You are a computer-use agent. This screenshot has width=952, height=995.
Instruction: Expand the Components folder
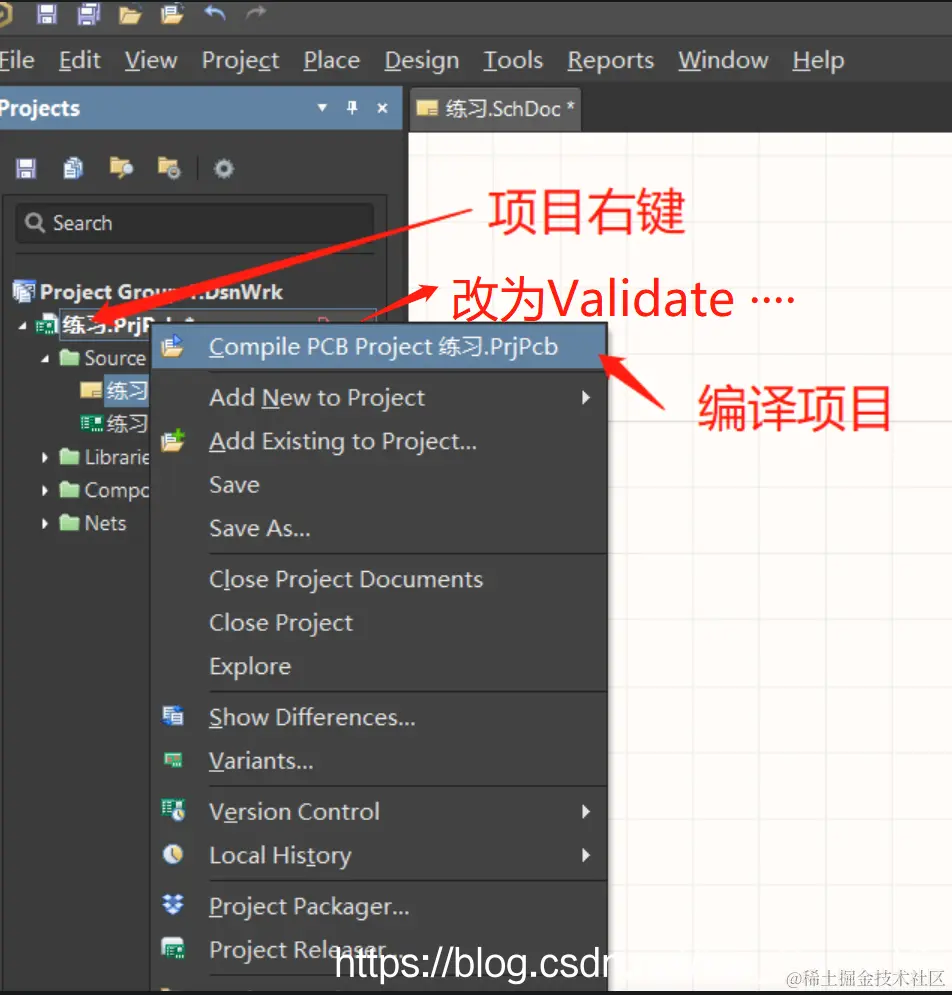44,490
